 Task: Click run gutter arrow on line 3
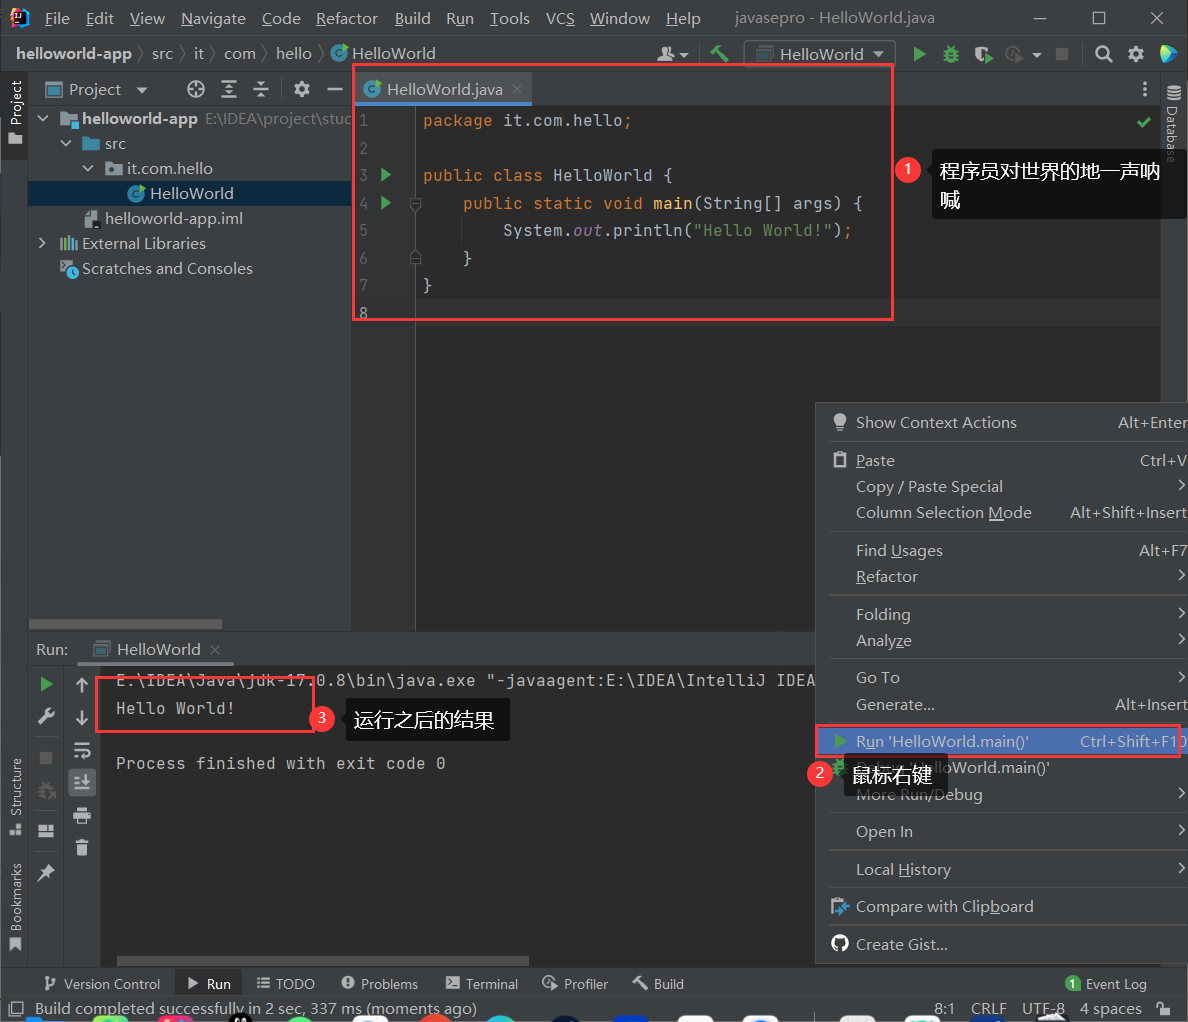click(386, 175)
